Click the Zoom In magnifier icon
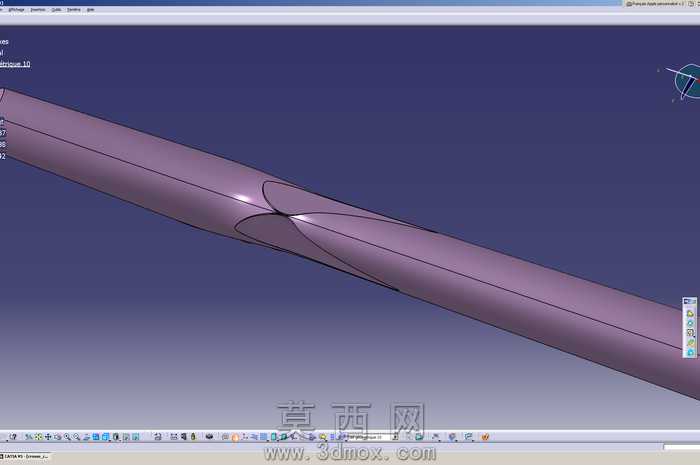This screenshot has height=465, width=700. pos(67,437)
